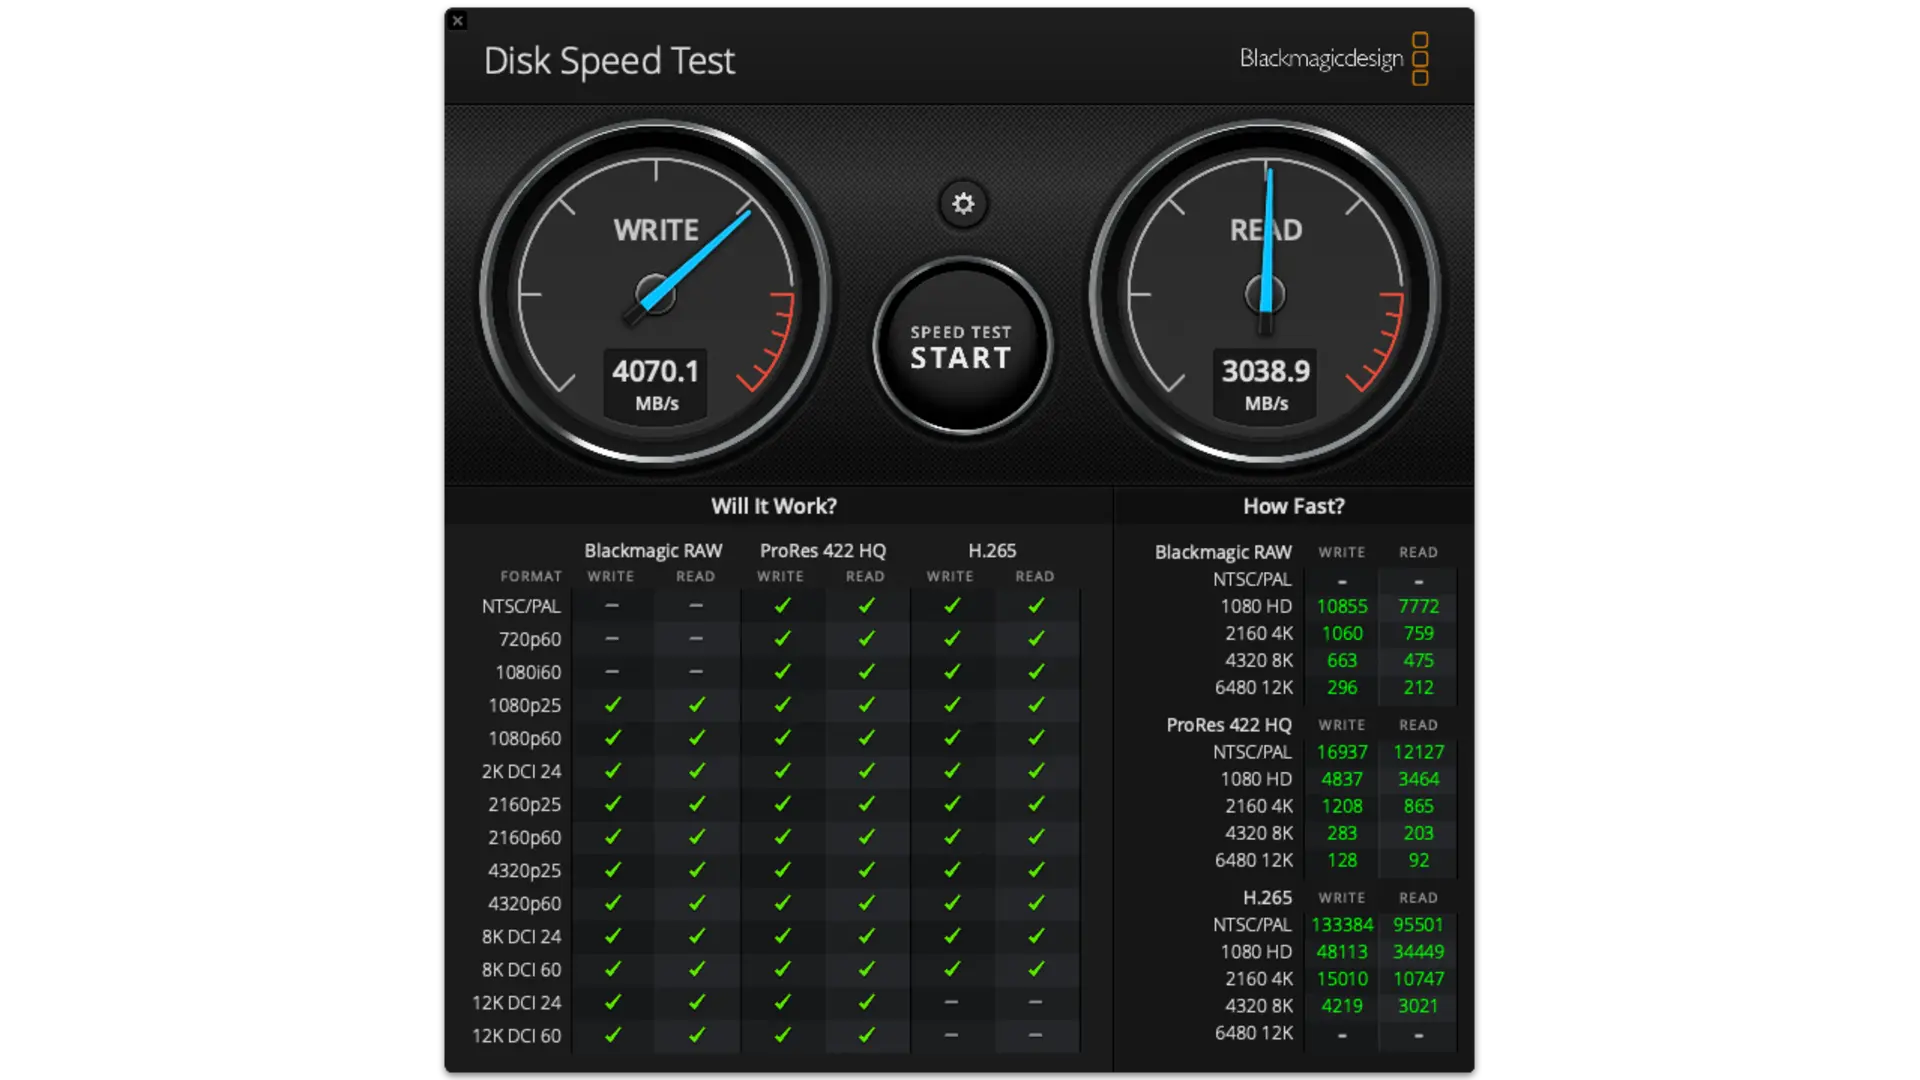Image resolution: width=1920 pixels, height=1080 pixels.
Task: Click the H.265 column header in Will It Work
Action: tap(992, 551)
